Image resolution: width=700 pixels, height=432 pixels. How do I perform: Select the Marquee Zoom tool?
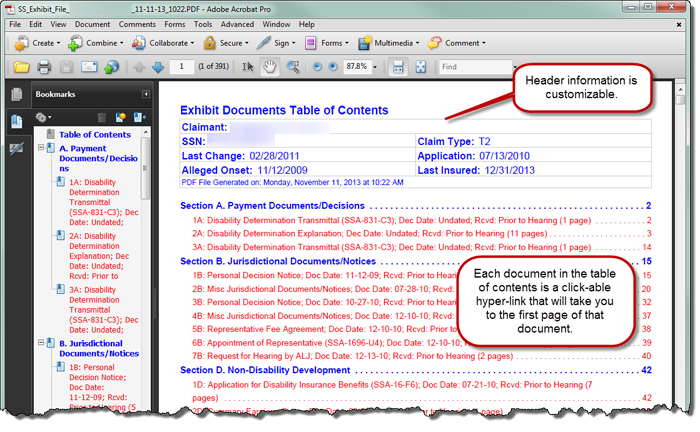293,67
